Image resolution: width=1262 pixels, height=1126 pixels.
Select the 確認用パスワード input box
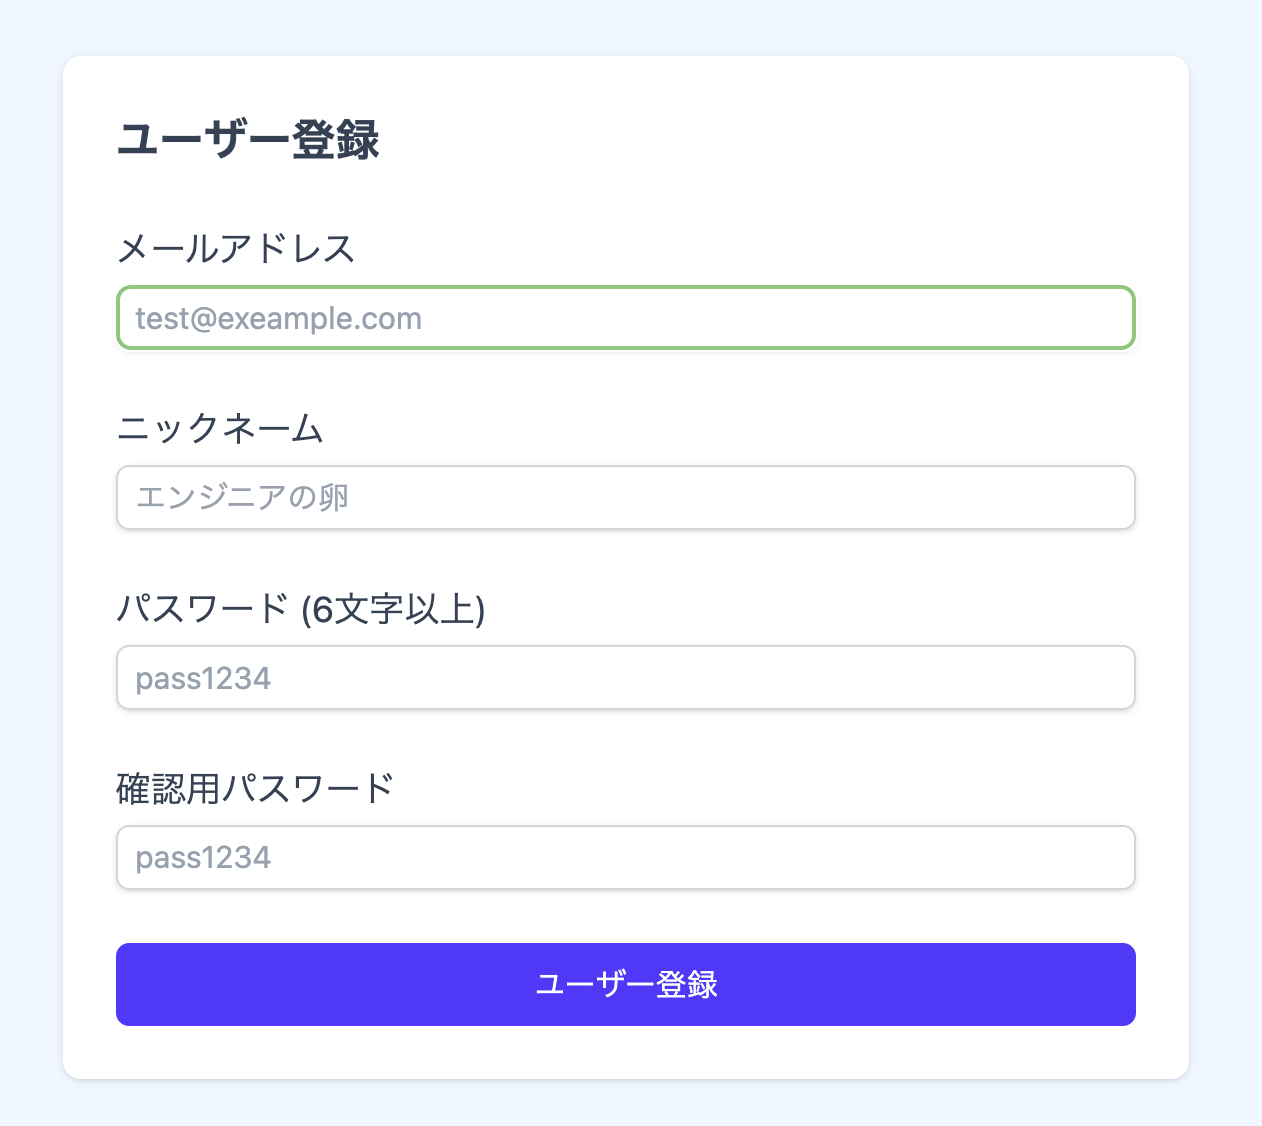(x=625, y=857)
